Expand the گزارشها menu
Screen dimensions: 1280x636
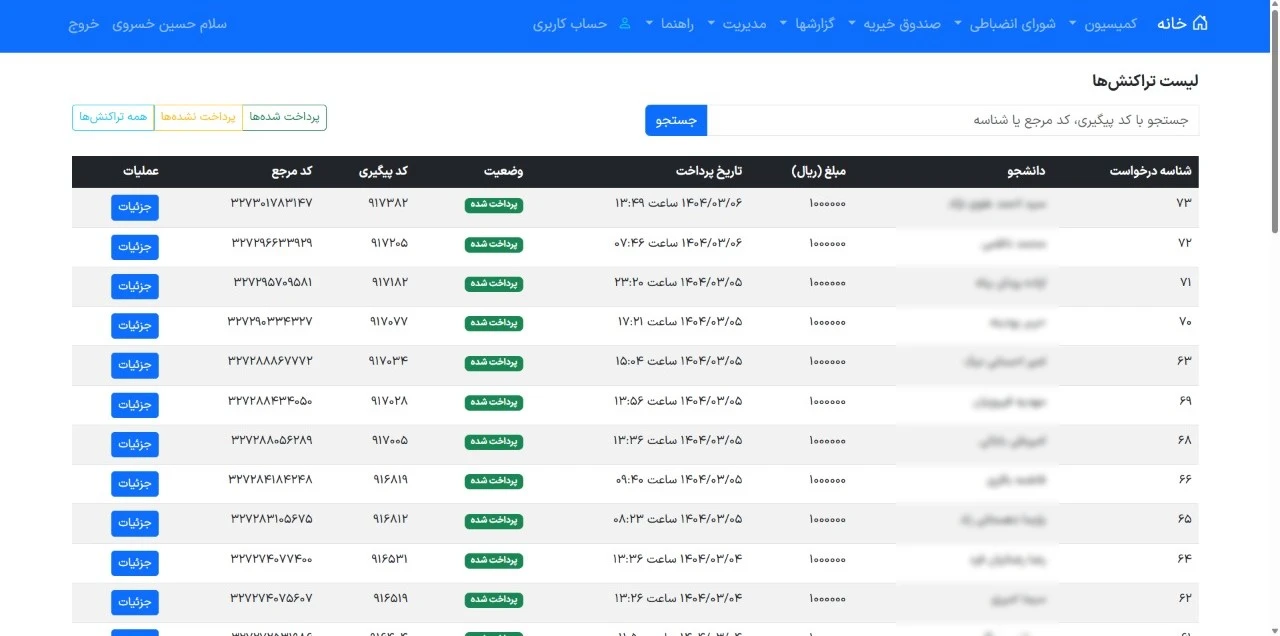point(811,23)
